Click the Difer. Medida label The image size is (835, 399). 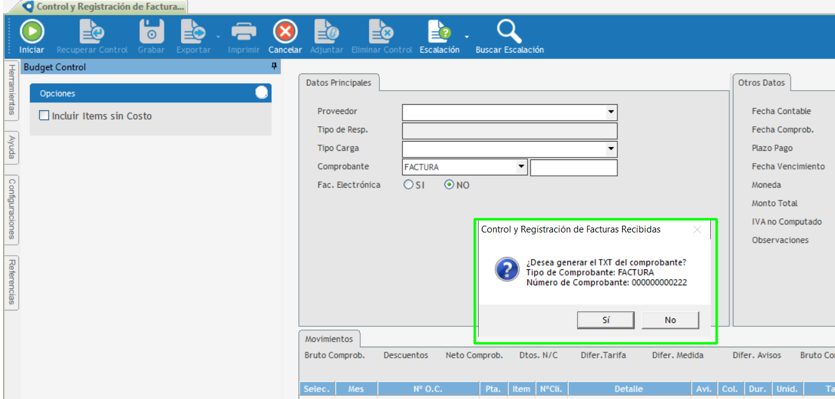coord(678,355)
